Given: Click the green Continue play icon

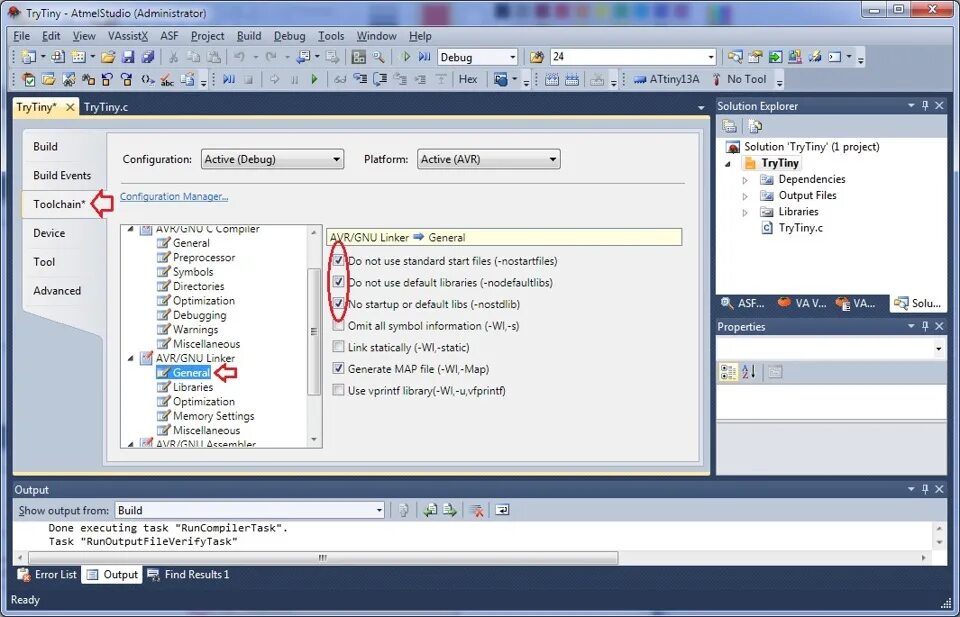Looking at the screenshot, I should click(315, 79).
